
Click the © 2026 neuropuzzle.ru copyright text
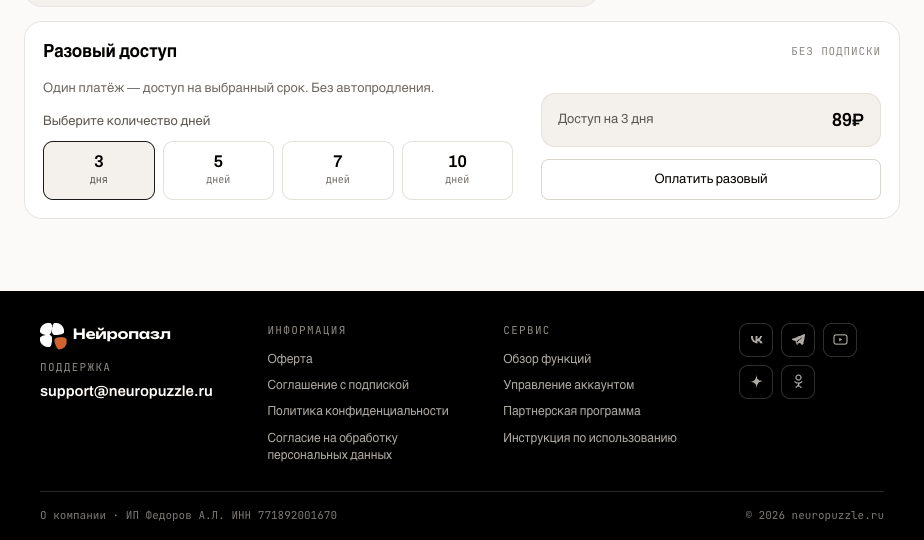coord(815,515)
